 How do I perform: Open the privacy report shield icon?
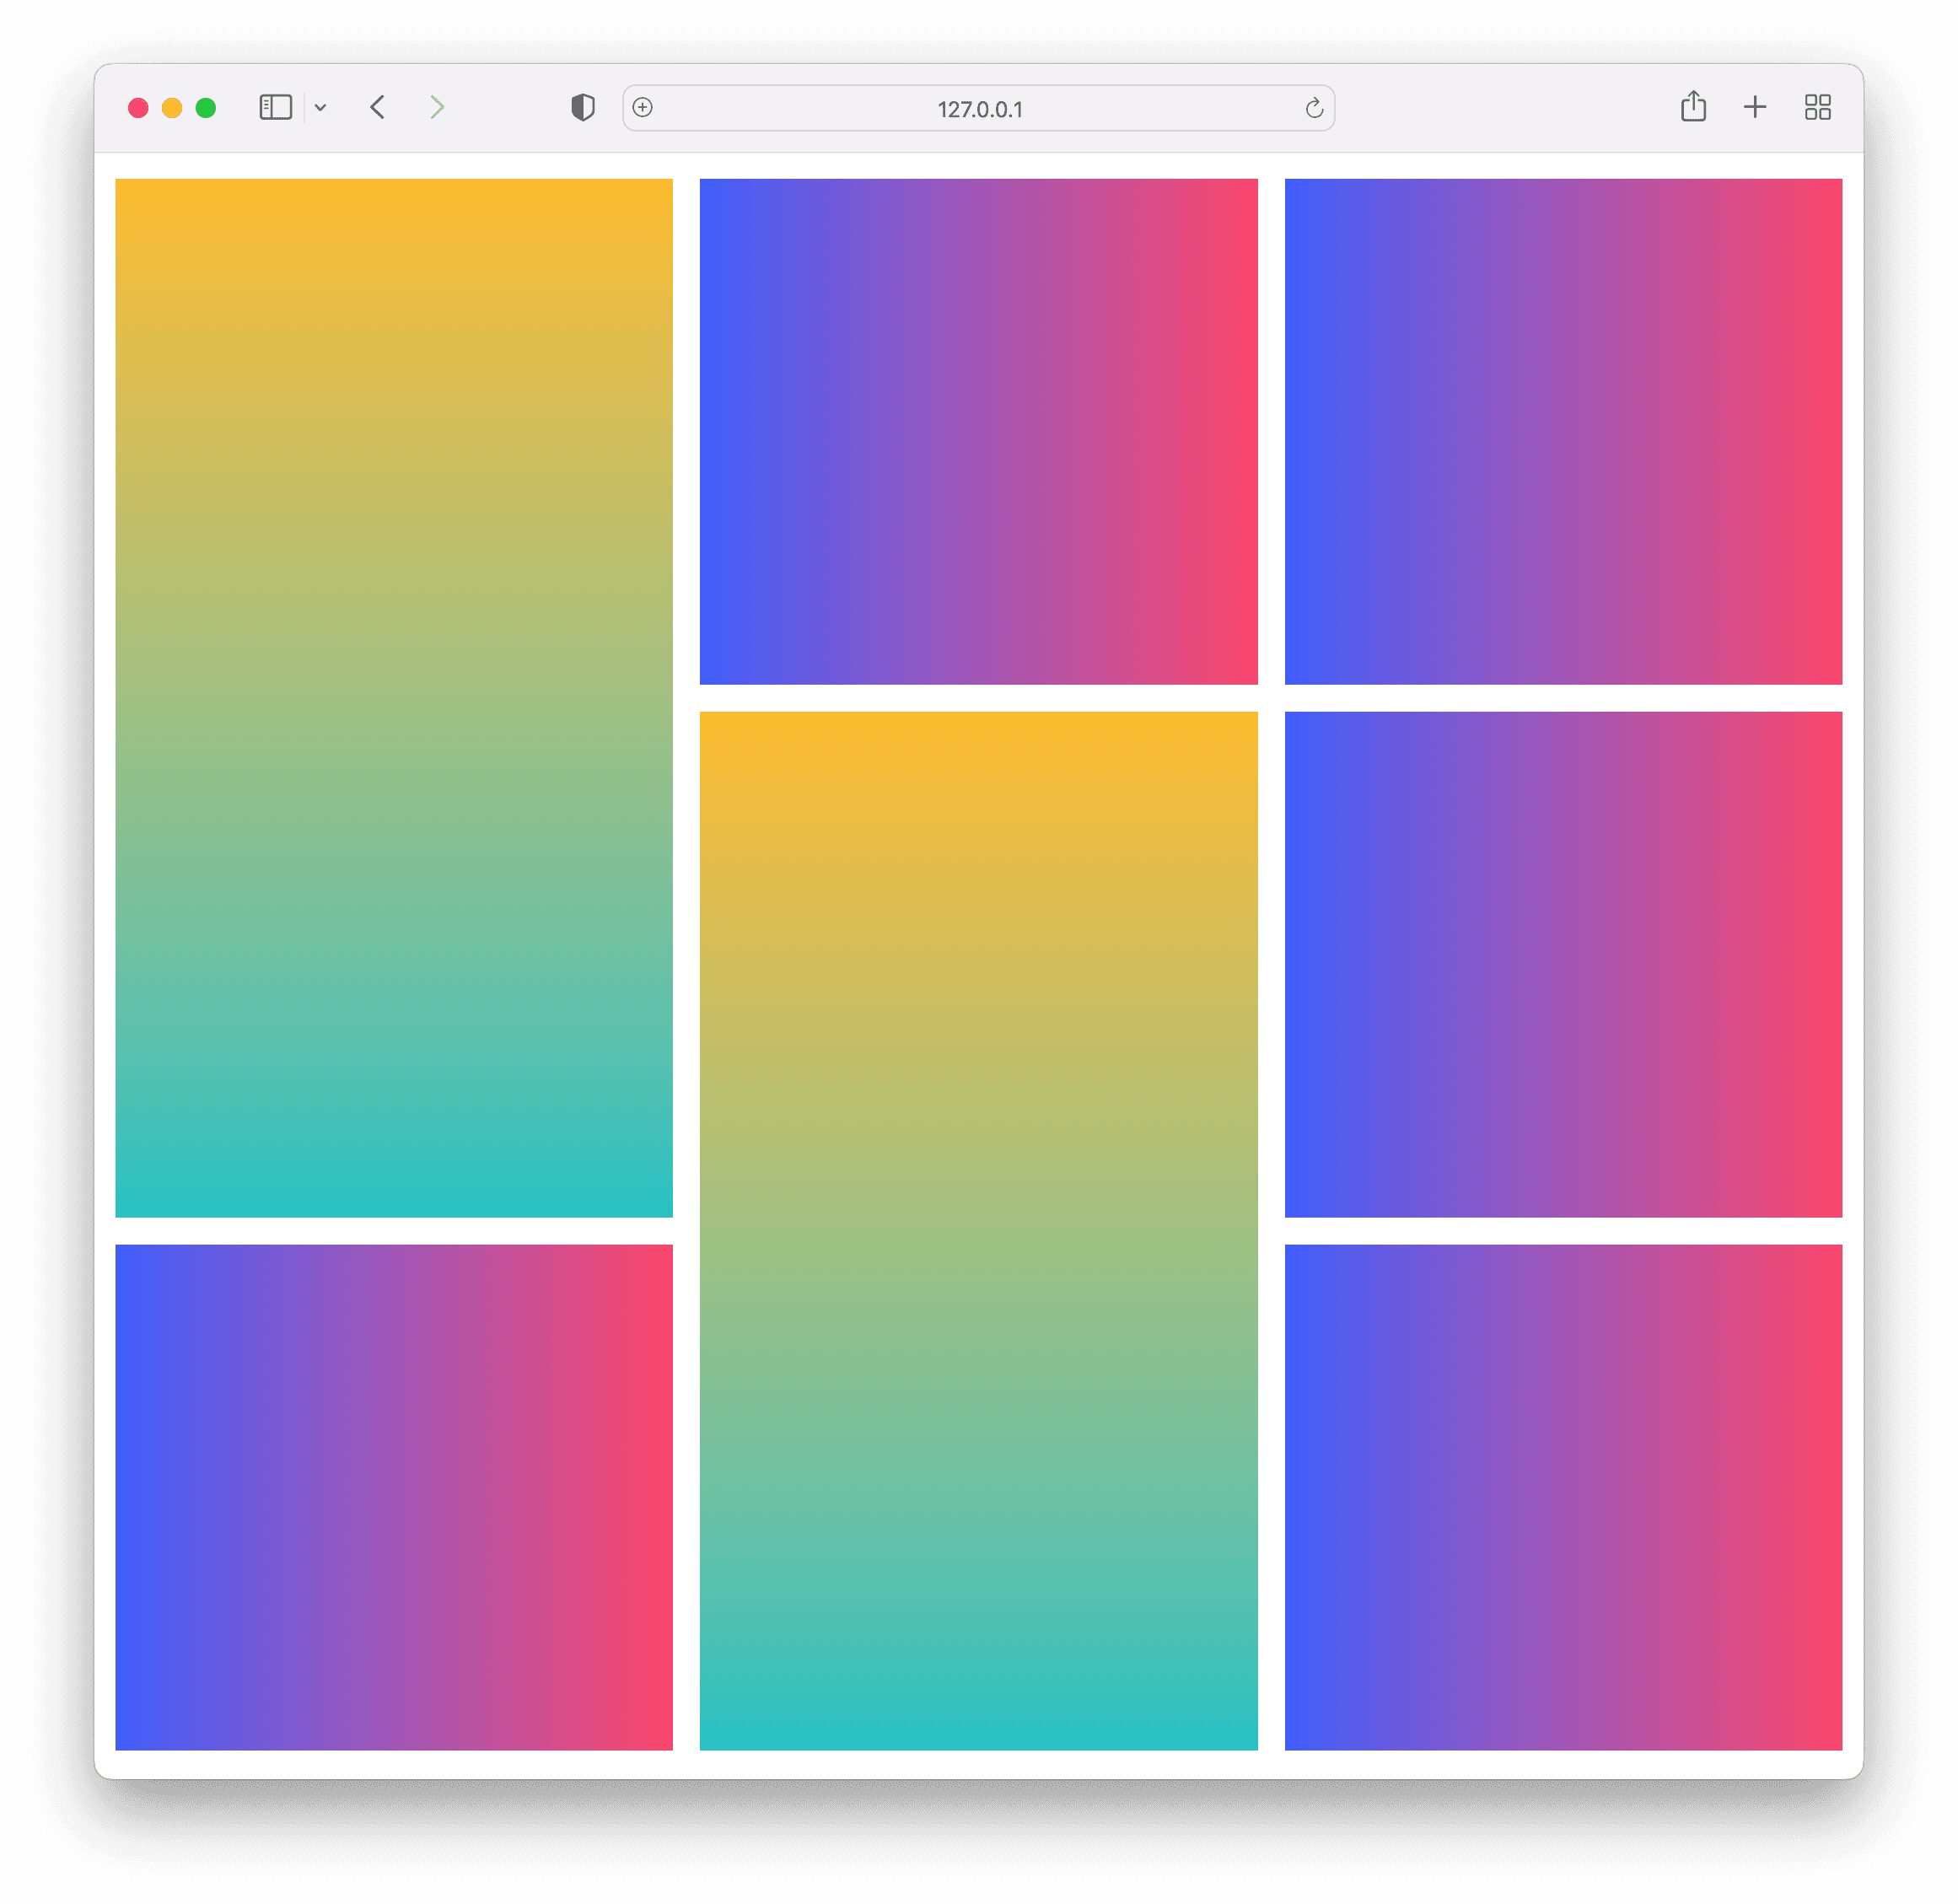point(582,107)
